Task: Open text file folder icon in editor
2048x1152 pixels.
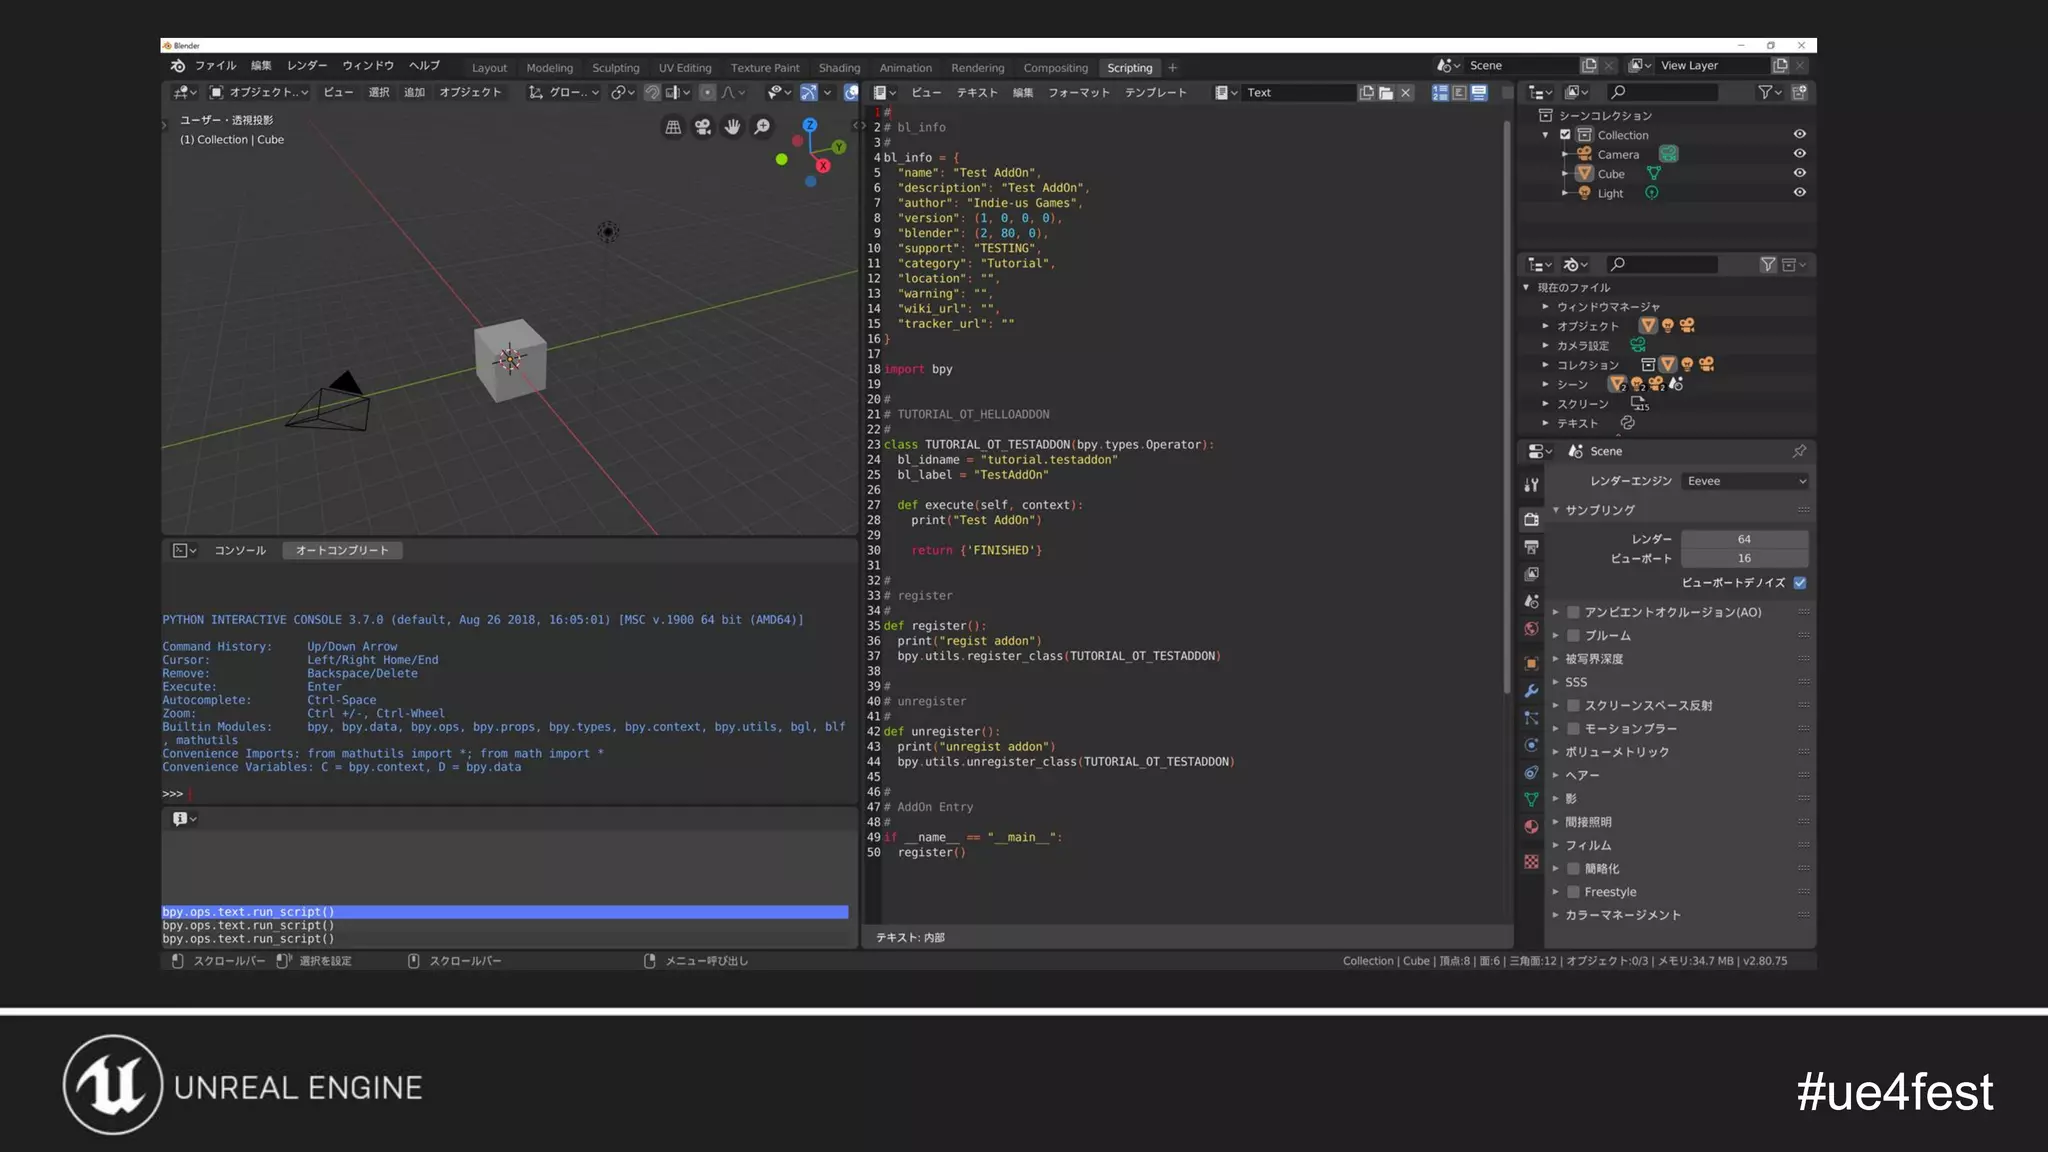Action: tap(1386, 92)
